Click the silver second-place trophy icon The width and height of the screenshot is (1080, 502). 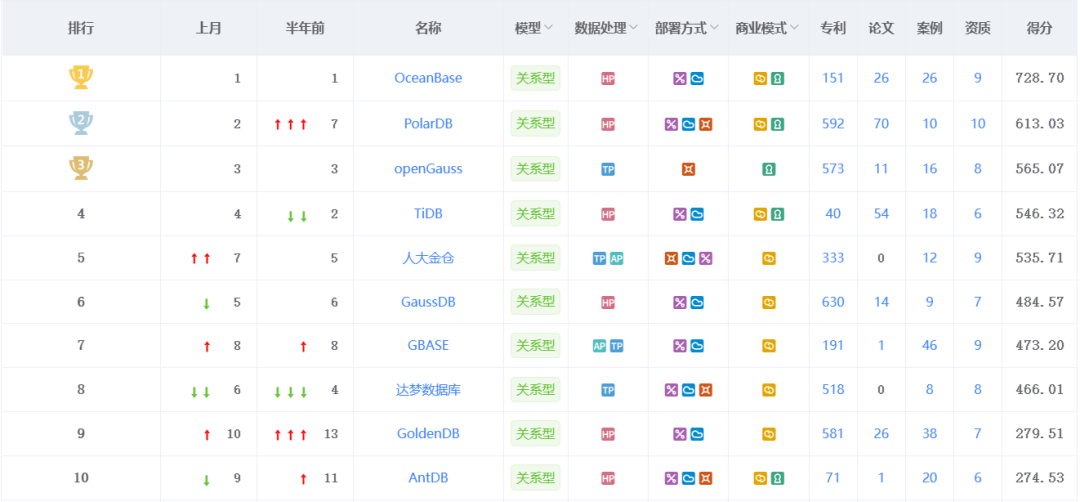[81, 123]
